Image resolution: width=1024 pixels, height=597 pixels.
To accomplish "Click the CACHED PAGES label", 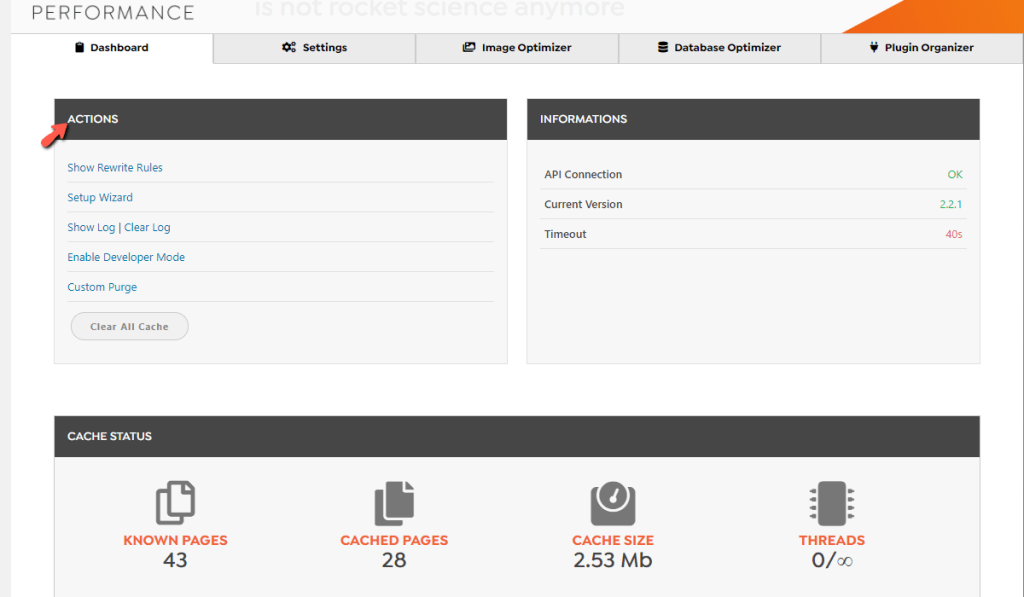I will [394, 540].
